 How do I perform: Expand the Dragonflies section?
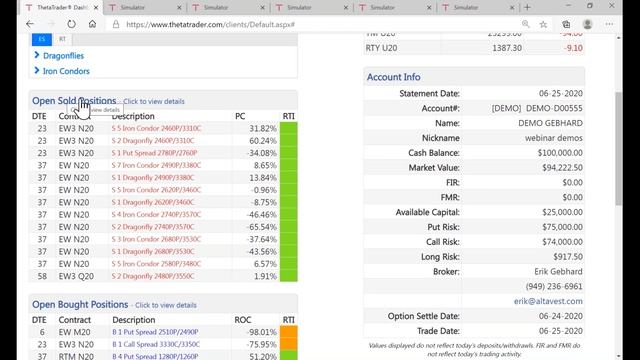click(59, 56)
